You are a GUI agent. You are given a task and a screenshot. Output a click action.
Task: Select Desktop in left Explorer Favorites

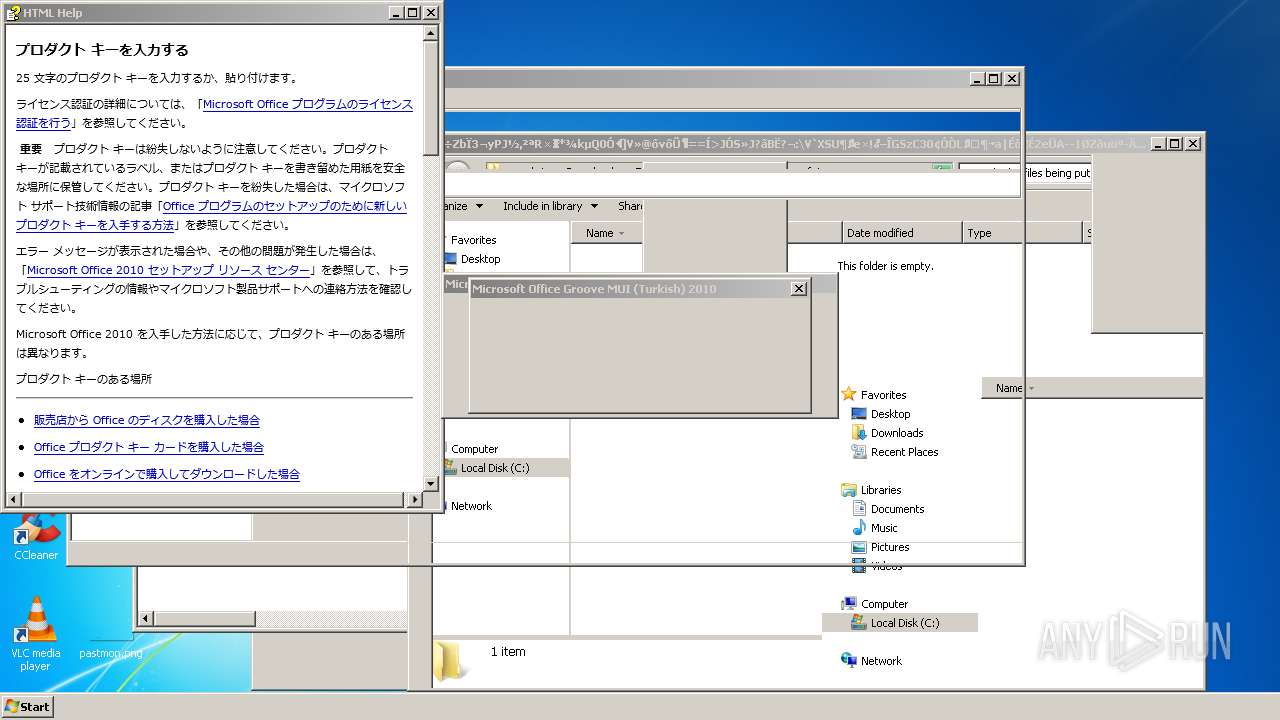pyautogui.click(x=480, y=259)
